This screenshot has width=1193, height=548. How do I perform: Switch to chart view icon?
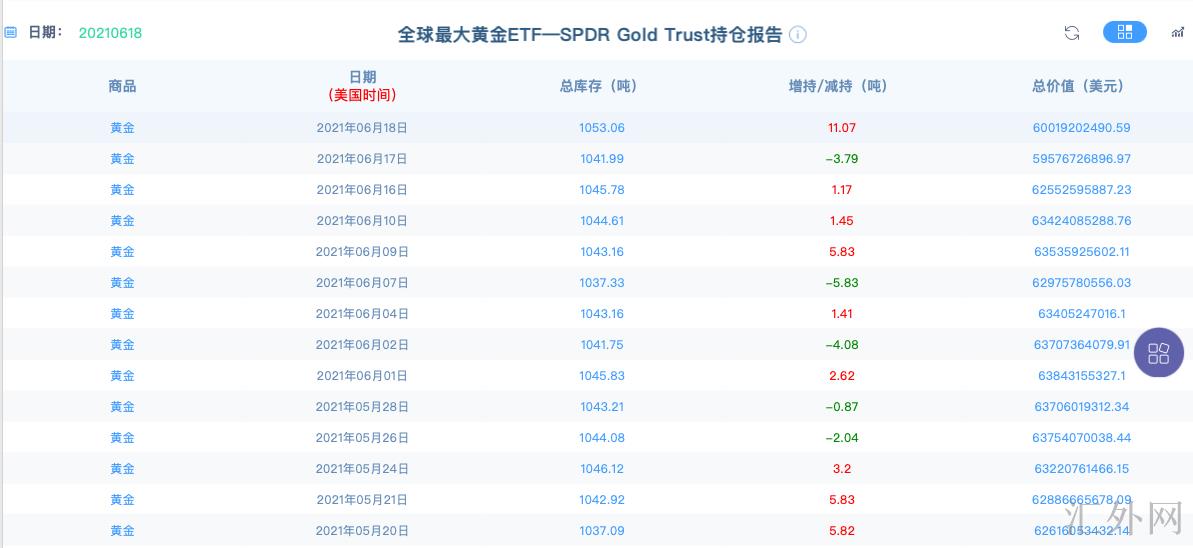pos(1178,33)
